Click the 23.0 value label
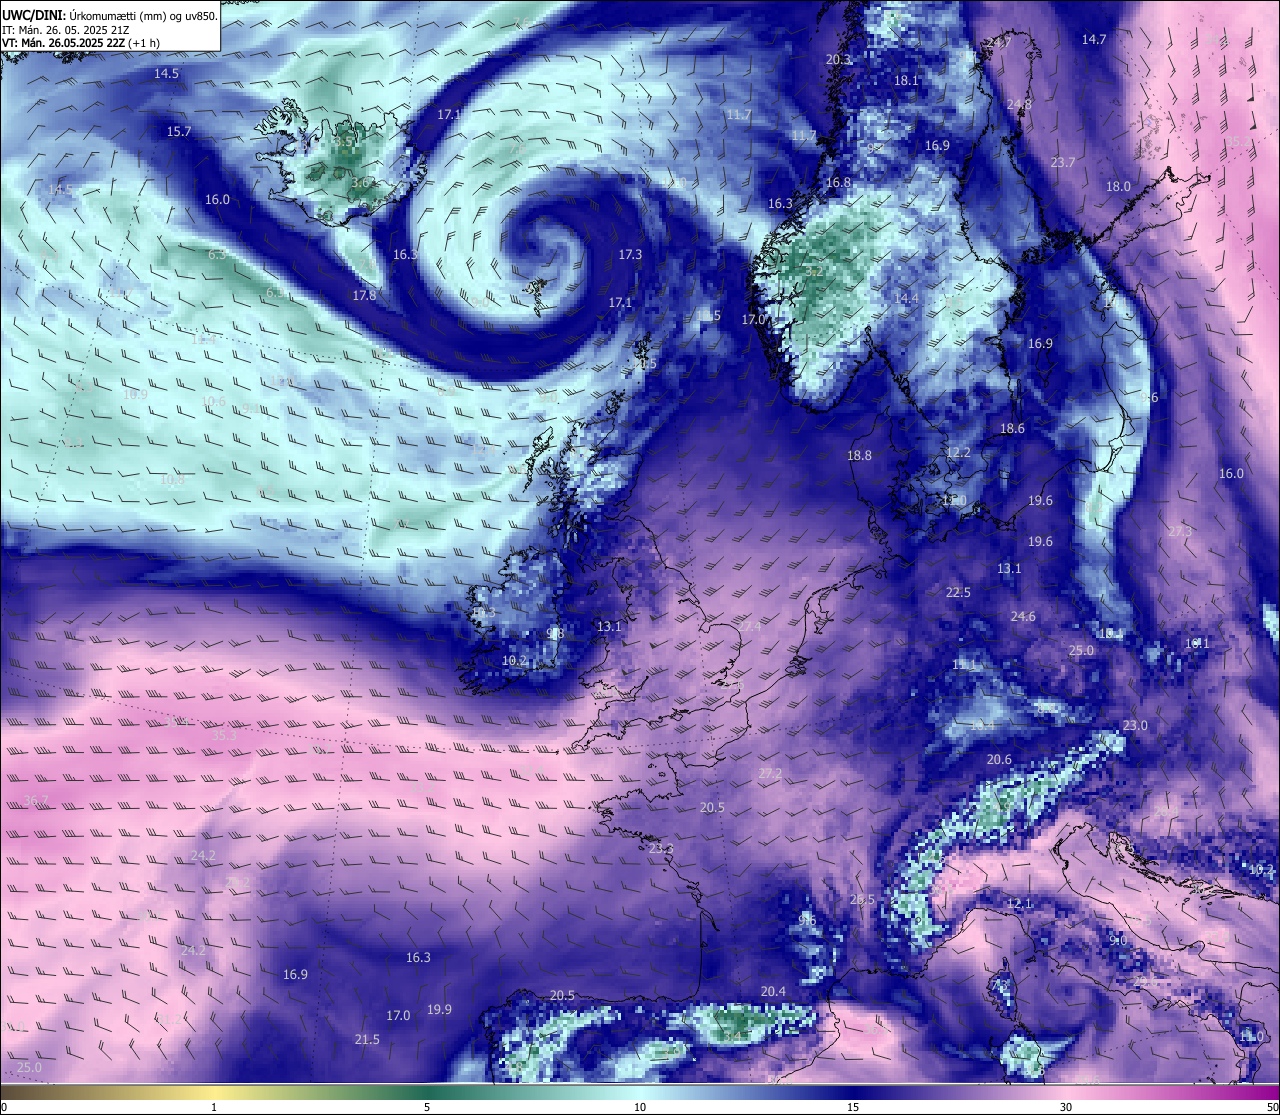Viewport: 1280px width, 1115px height. point(1135,726)
